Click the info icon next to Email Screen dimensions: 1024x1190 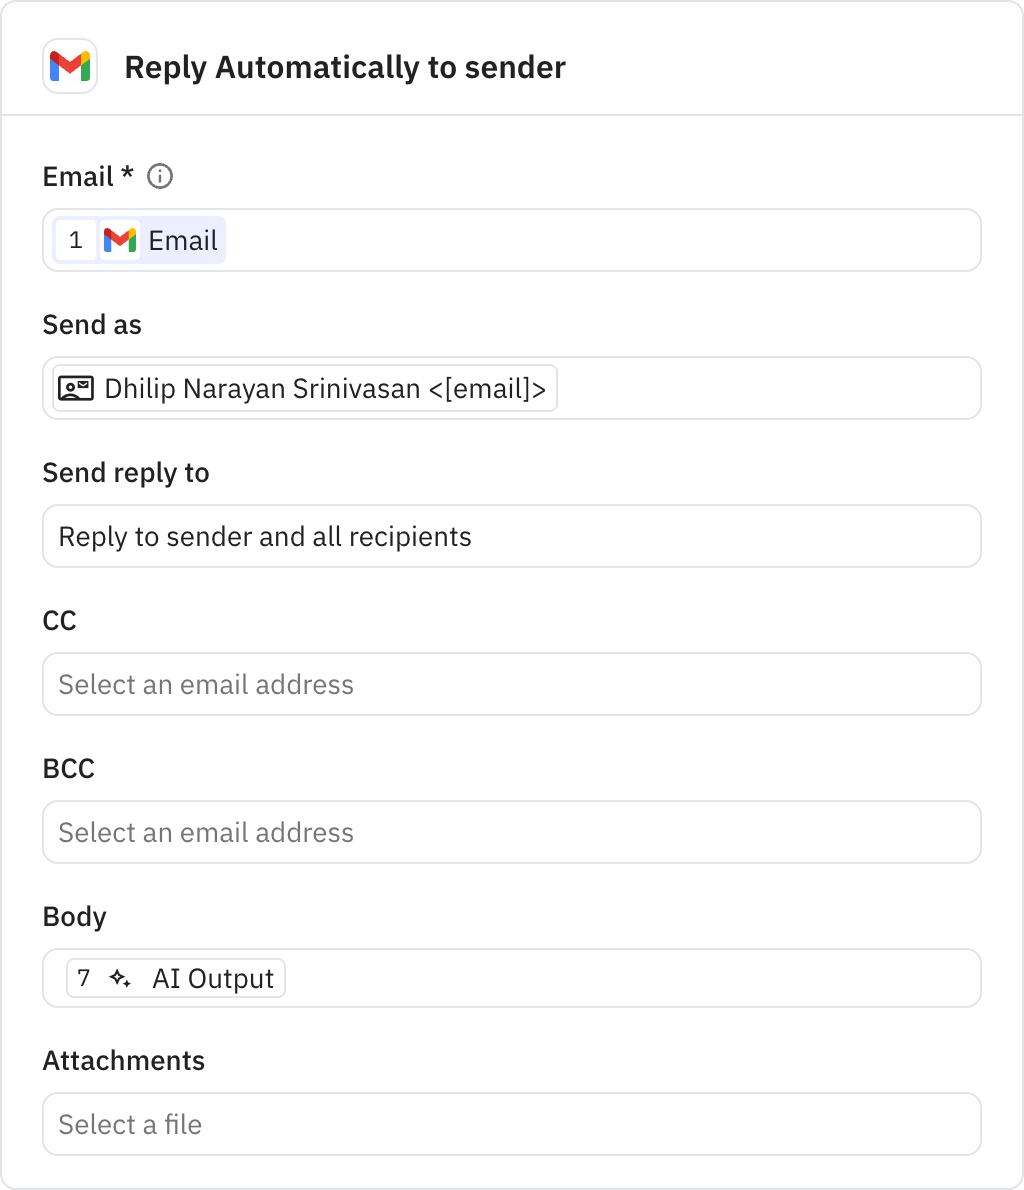[x=160, y=177]
